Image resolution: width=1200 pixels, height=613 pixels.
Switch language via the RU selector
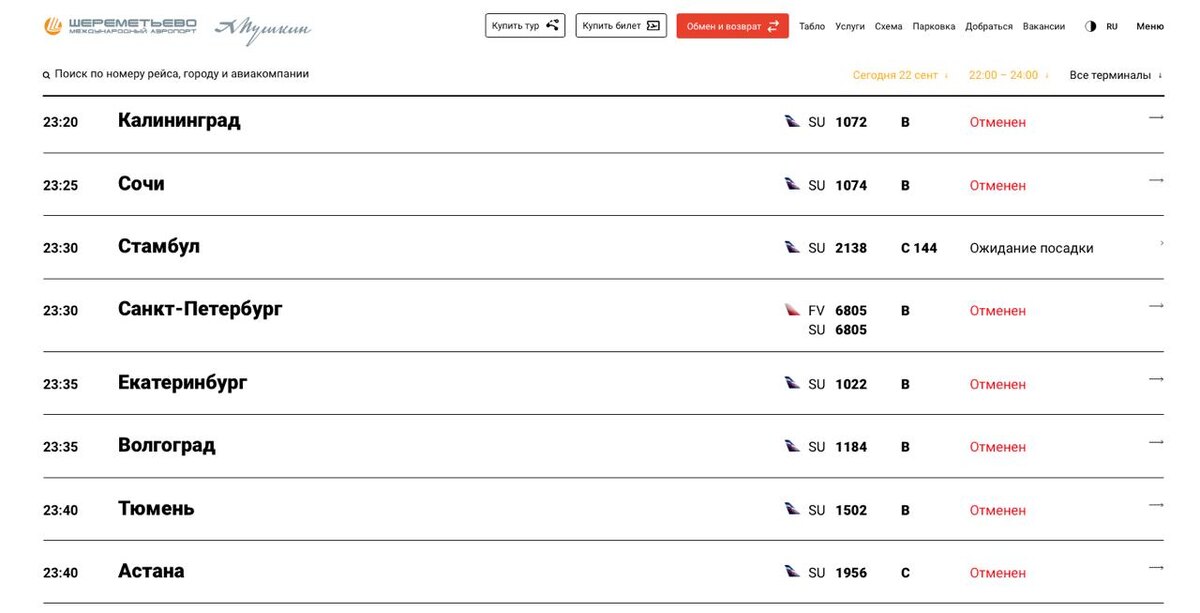pyautogui.click(x=1112, y=27)
